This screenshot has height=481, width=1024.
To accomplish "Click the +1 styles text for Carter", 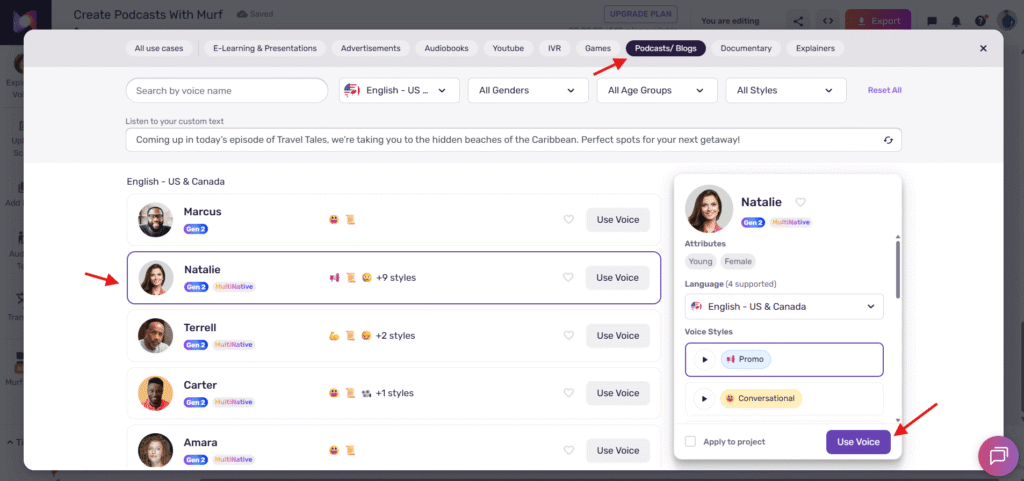I will [x=394, y=393].
